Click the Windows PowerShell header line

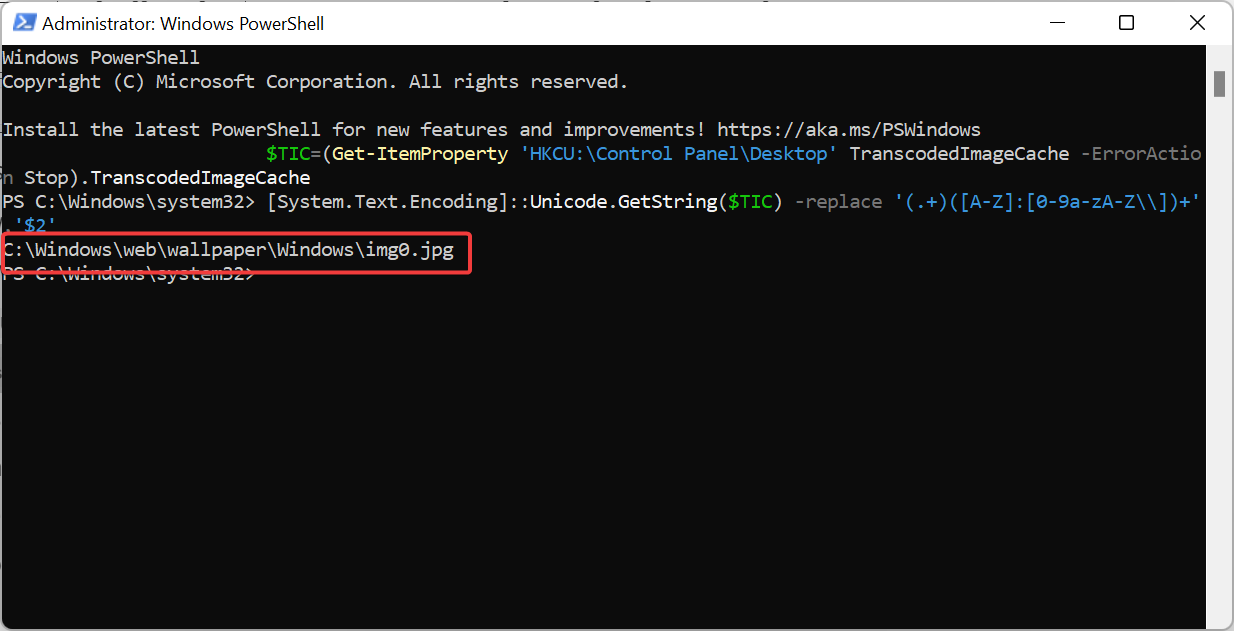100,57
